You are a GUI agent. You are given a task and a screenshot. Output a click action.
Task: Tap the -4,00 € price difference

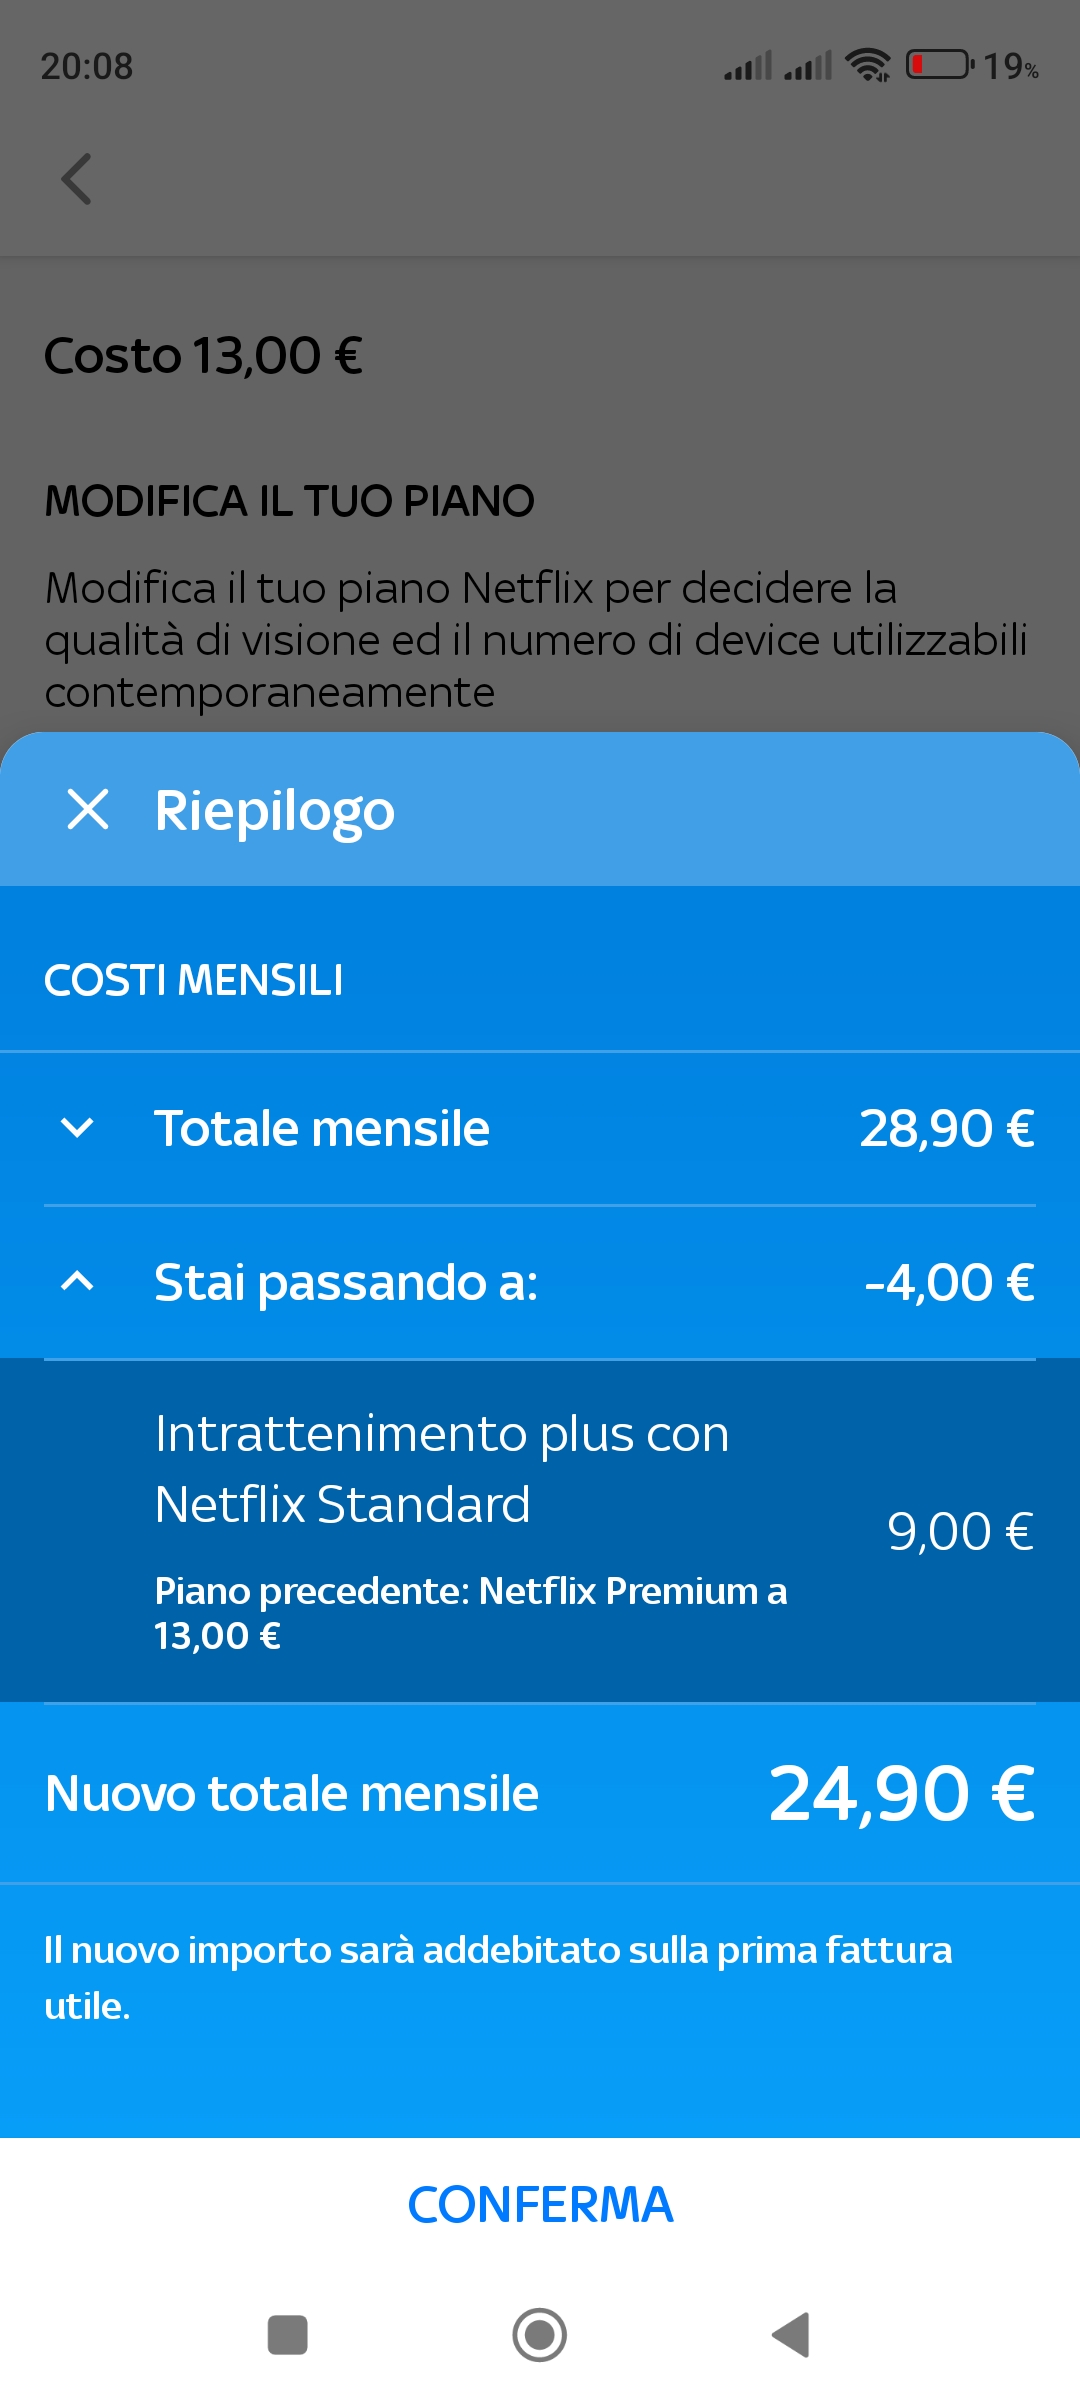tap(949, 1282)
